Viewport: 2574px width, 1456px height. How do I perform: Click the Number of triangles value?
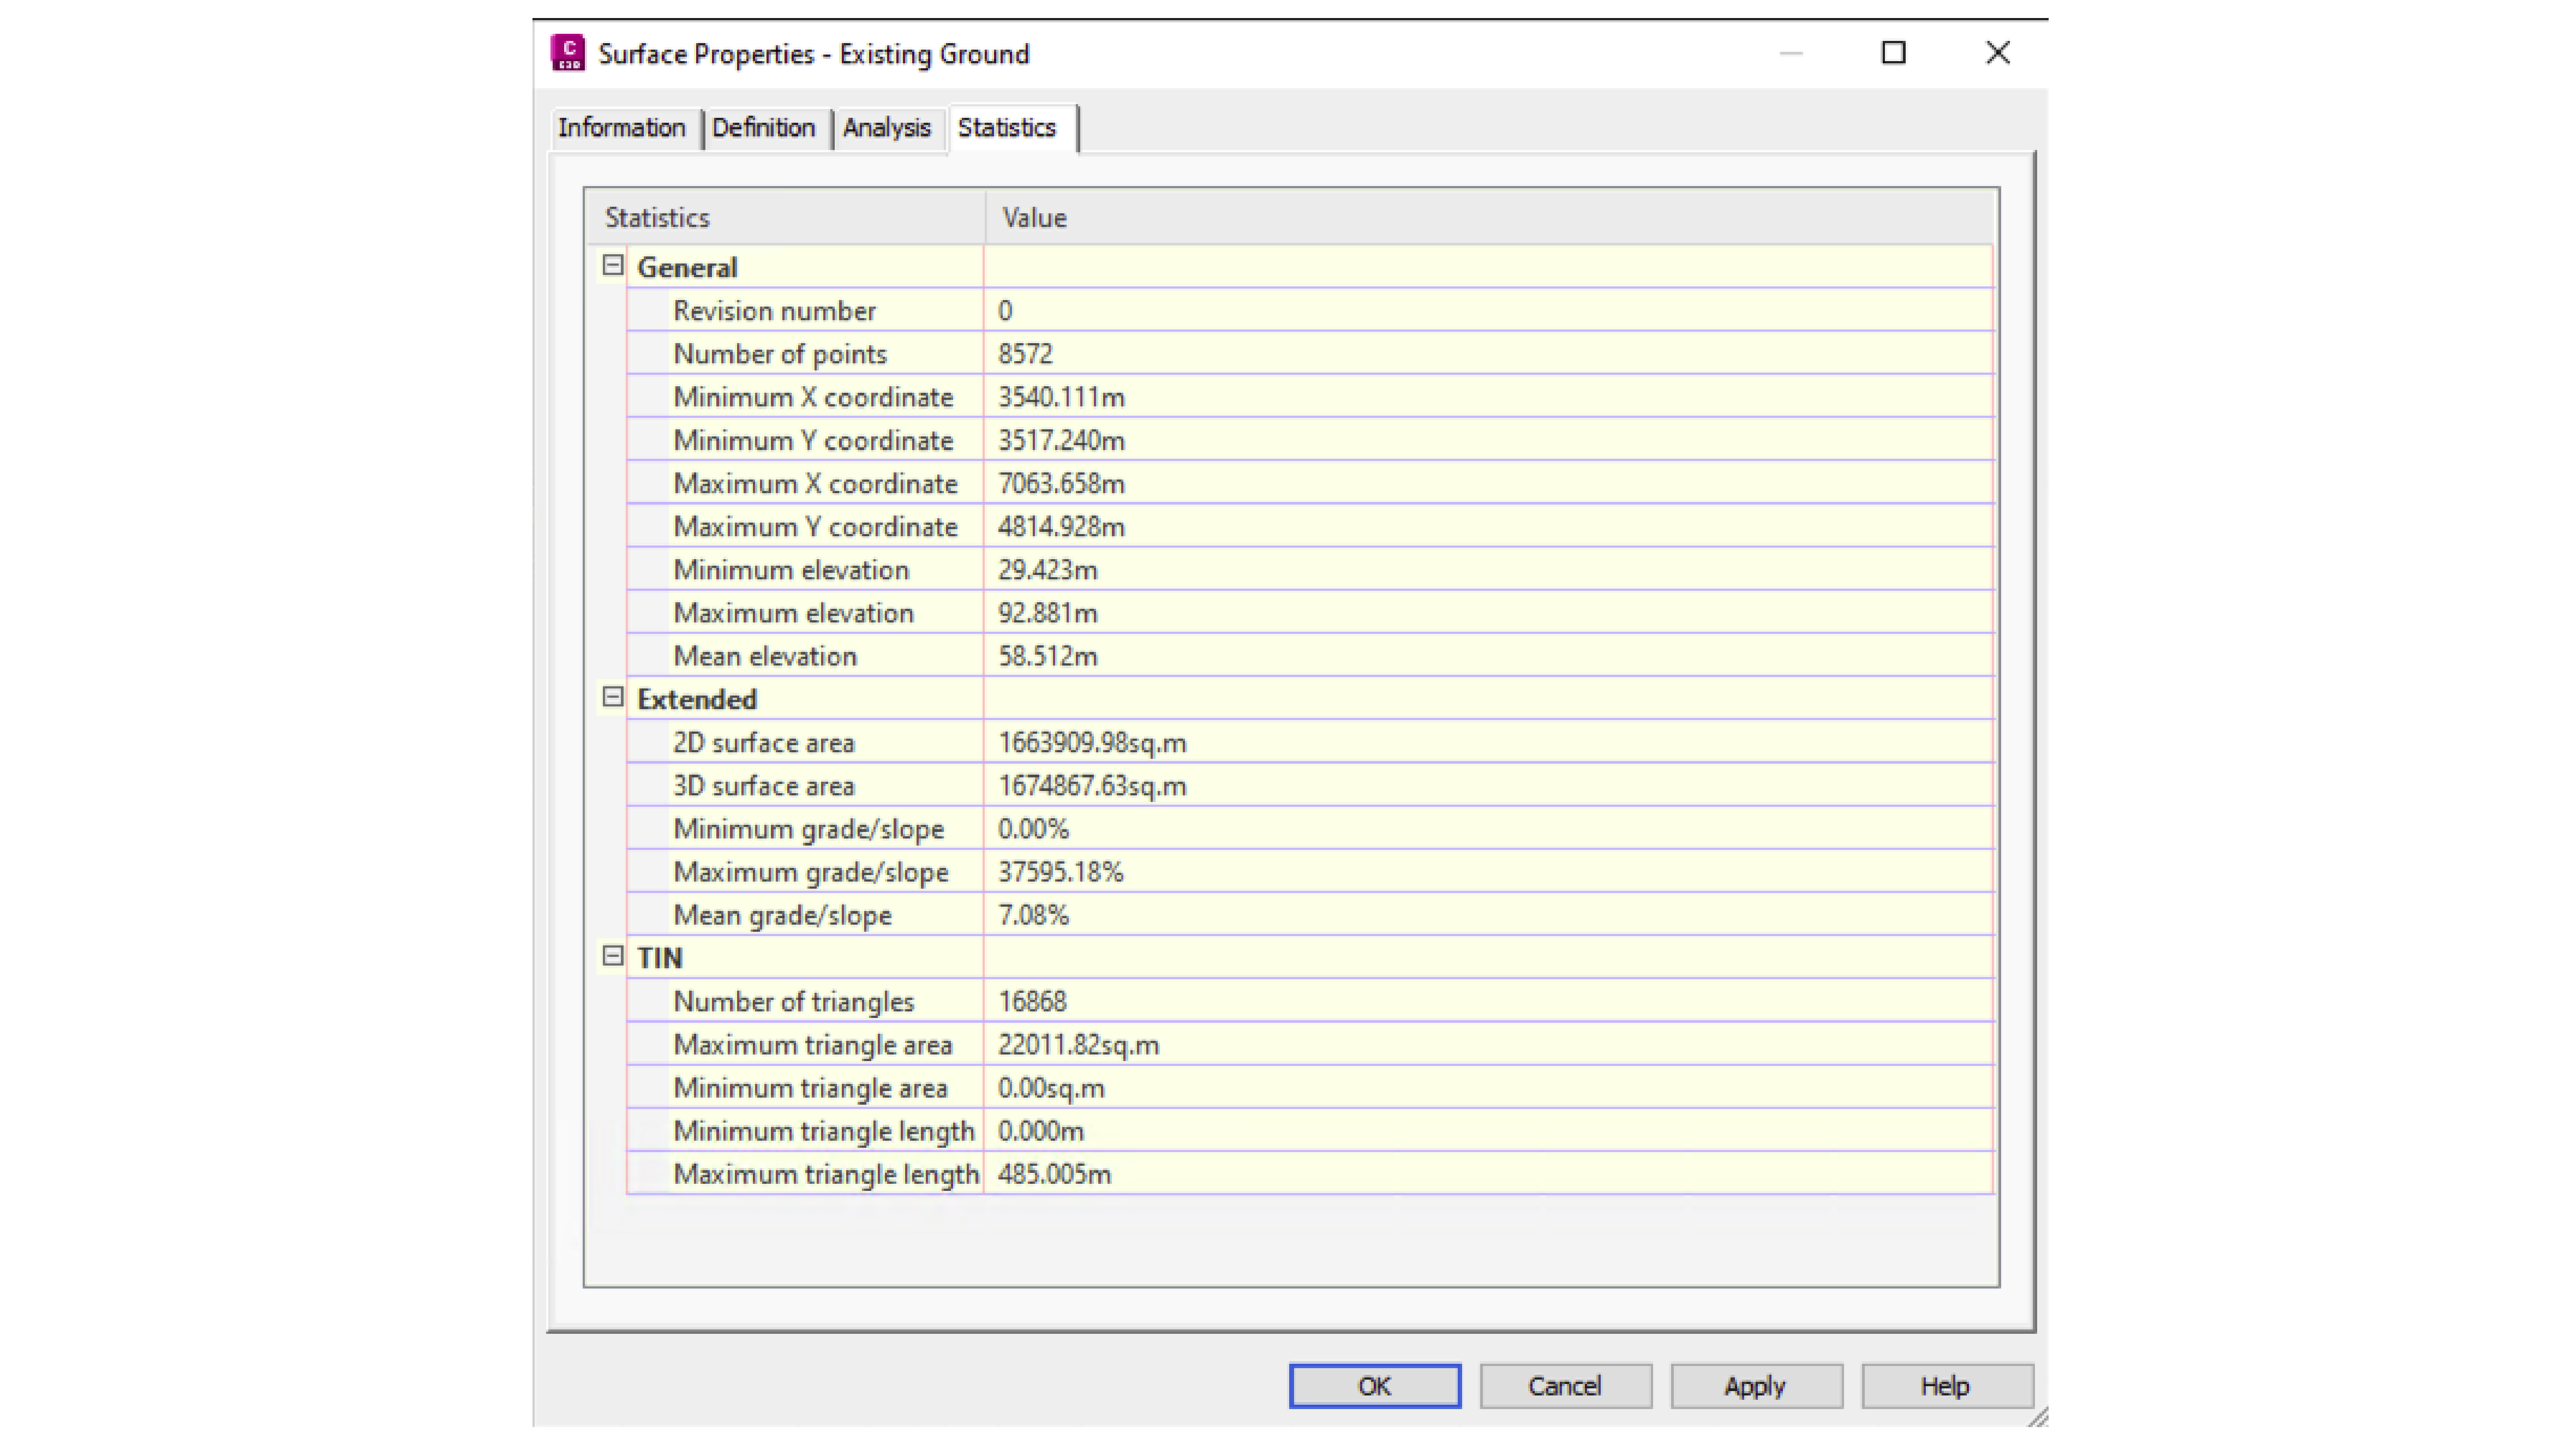pyautogui.click(x=1032, y=1002)
